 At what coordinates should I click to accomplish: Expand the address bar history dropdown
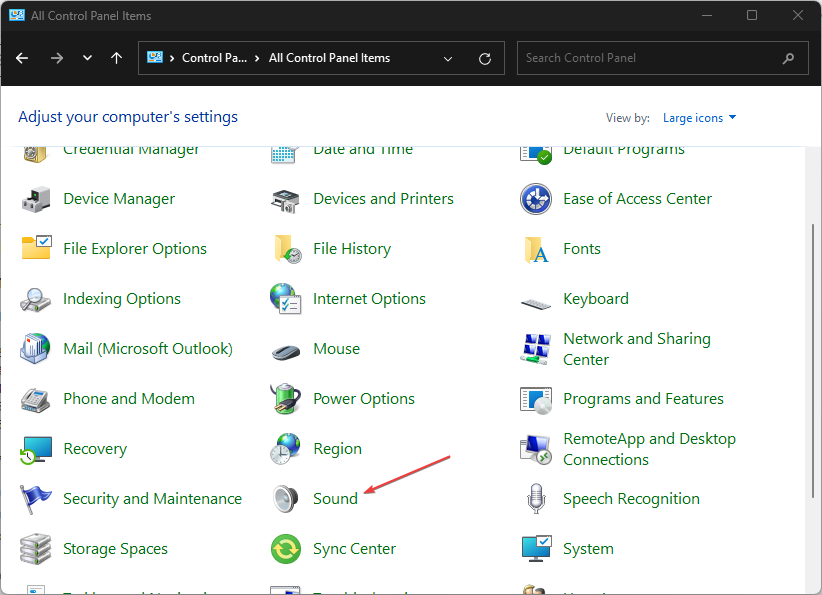(x=448, y=58)
